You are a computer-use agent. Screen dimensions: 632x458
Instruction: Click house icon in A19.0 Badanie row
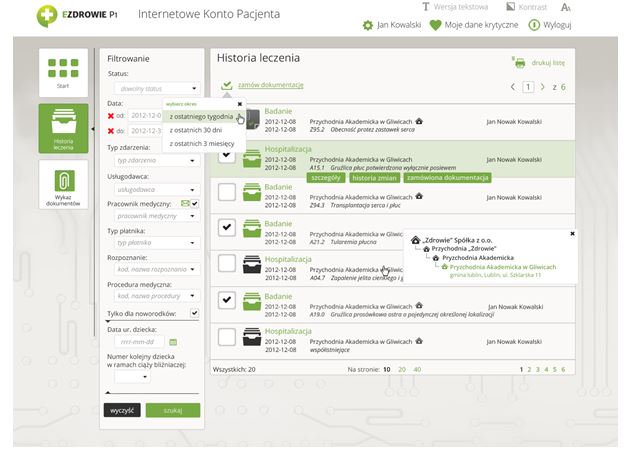(419, 306)
